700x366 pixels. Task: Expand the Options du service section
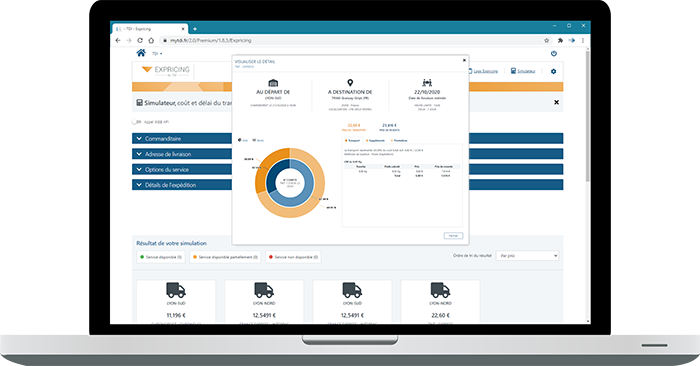tap(182, 169)
